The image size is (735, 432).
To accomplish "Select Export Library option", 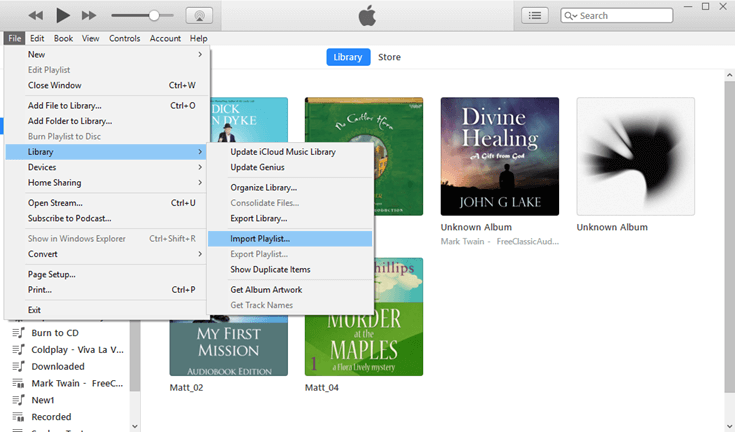I will pyautogui.click(x=258, y=218).
